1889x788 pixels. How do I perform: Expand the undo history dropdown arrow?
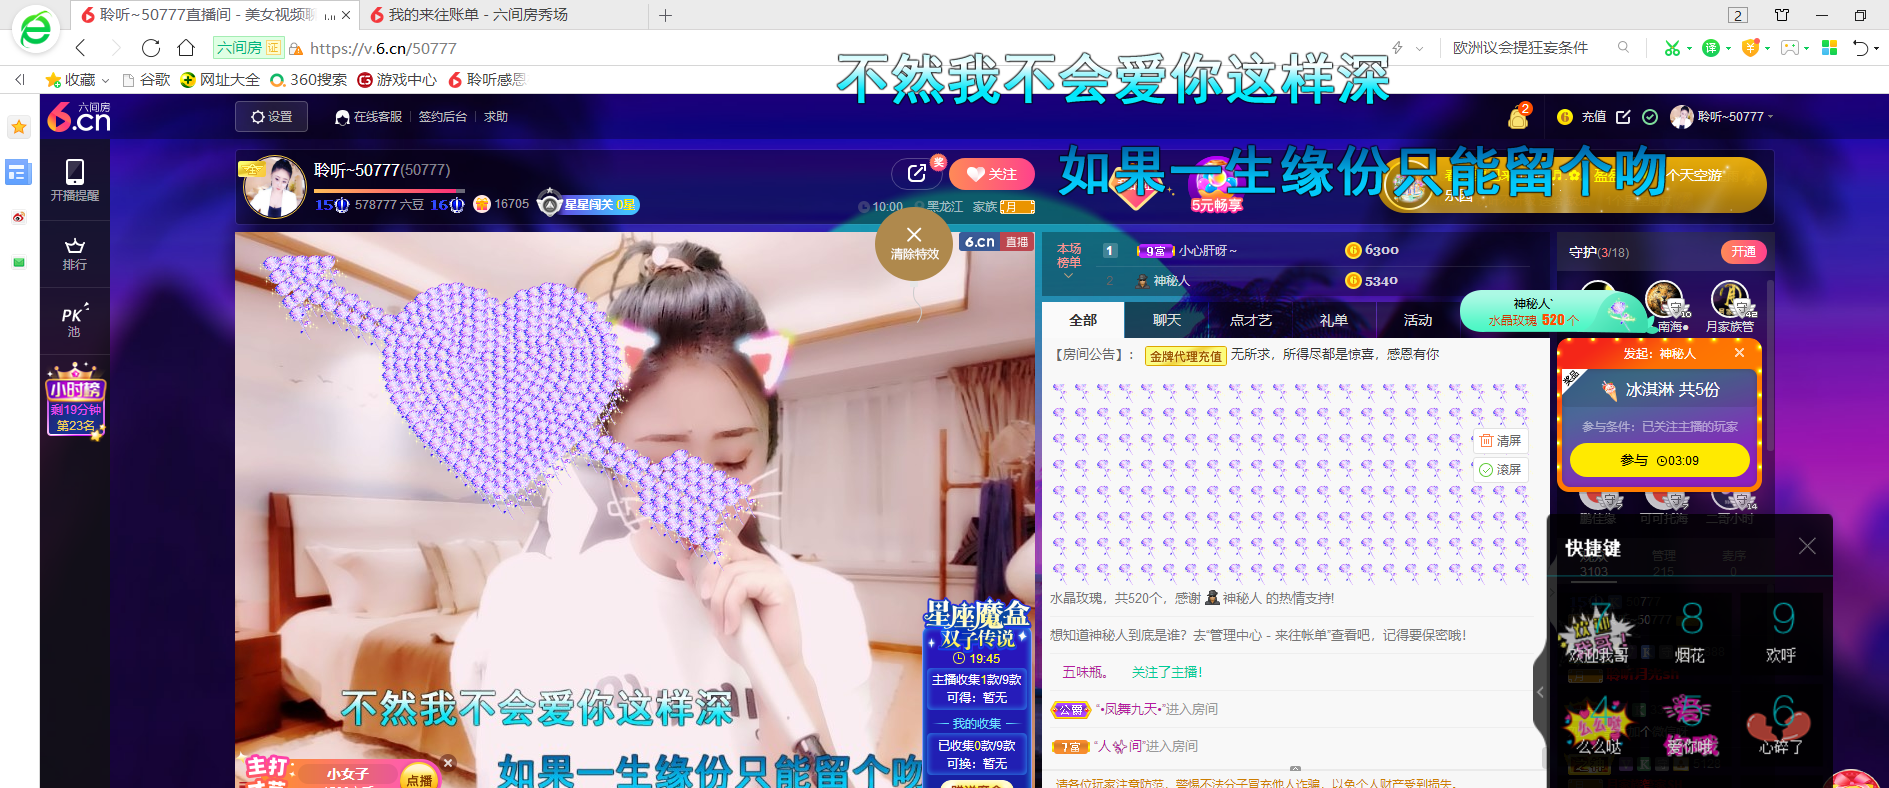tap(1876, 48)
